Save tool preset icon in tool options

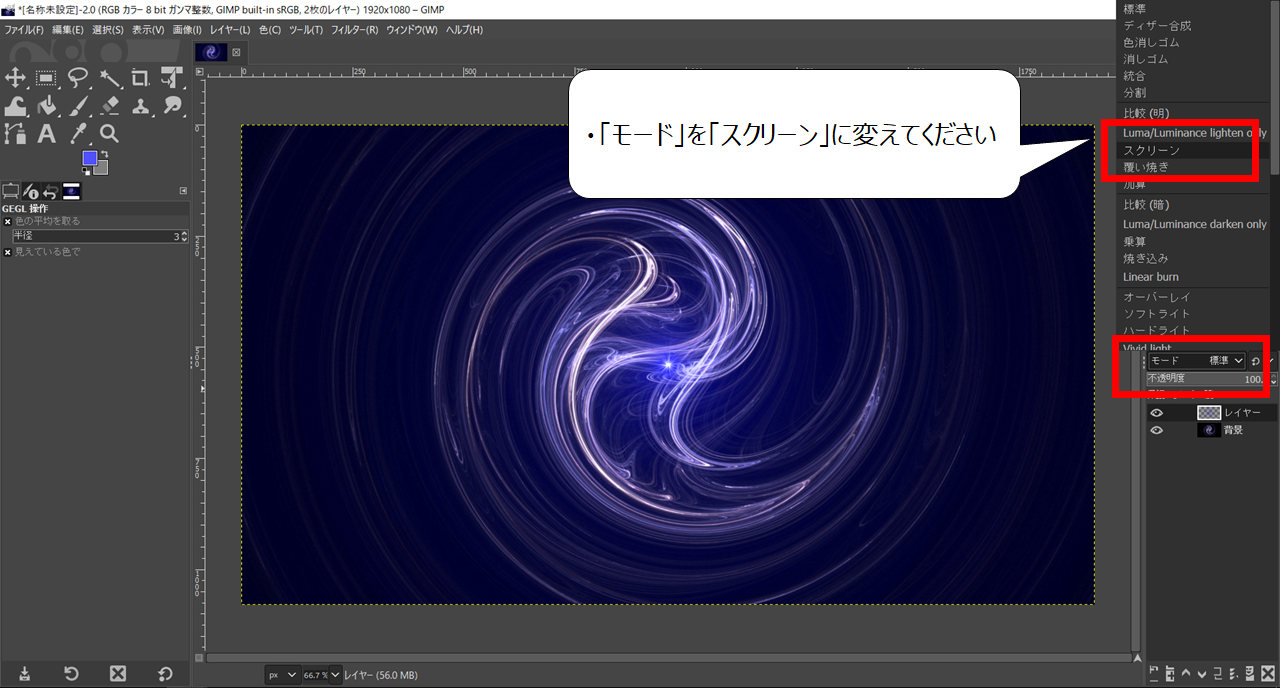point(24,673)
